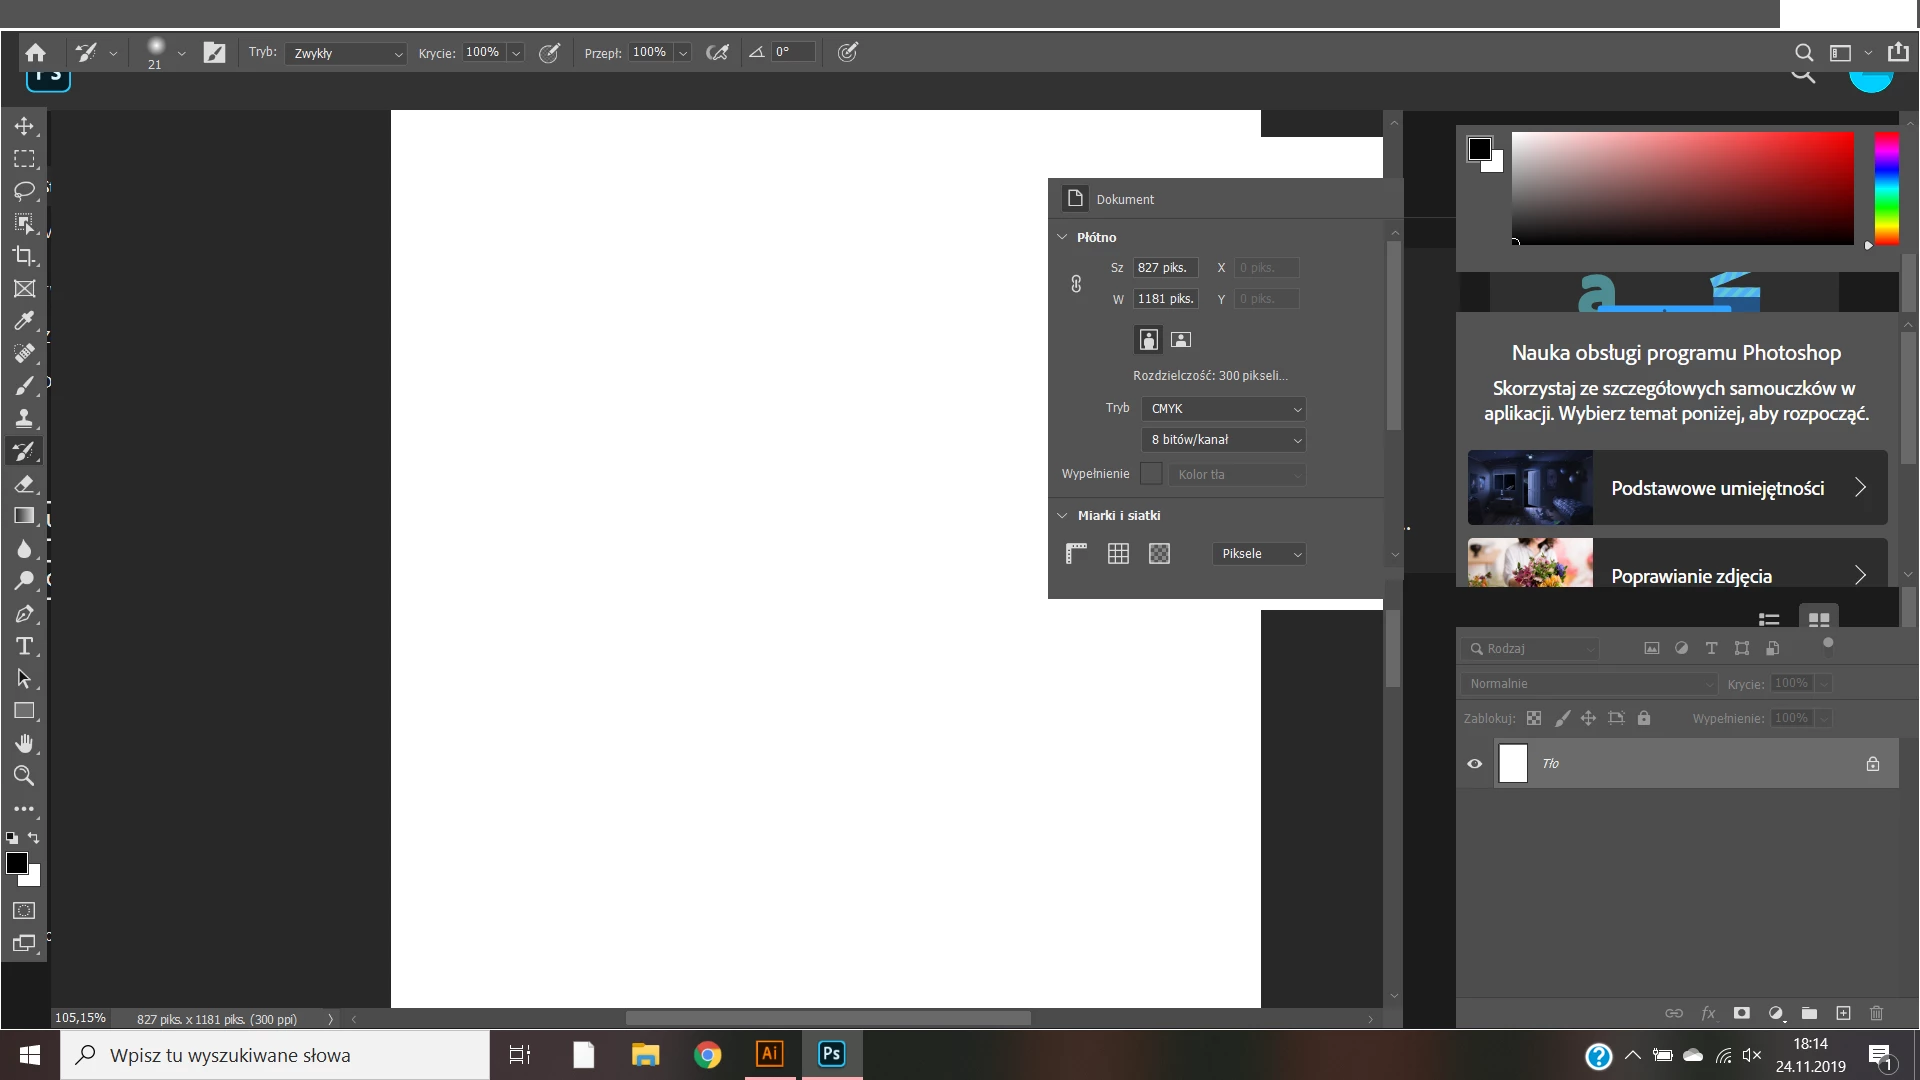
Task: Open the CMYK color mode dropdown
Action: pyautogui.click(x=1223, y=409)
